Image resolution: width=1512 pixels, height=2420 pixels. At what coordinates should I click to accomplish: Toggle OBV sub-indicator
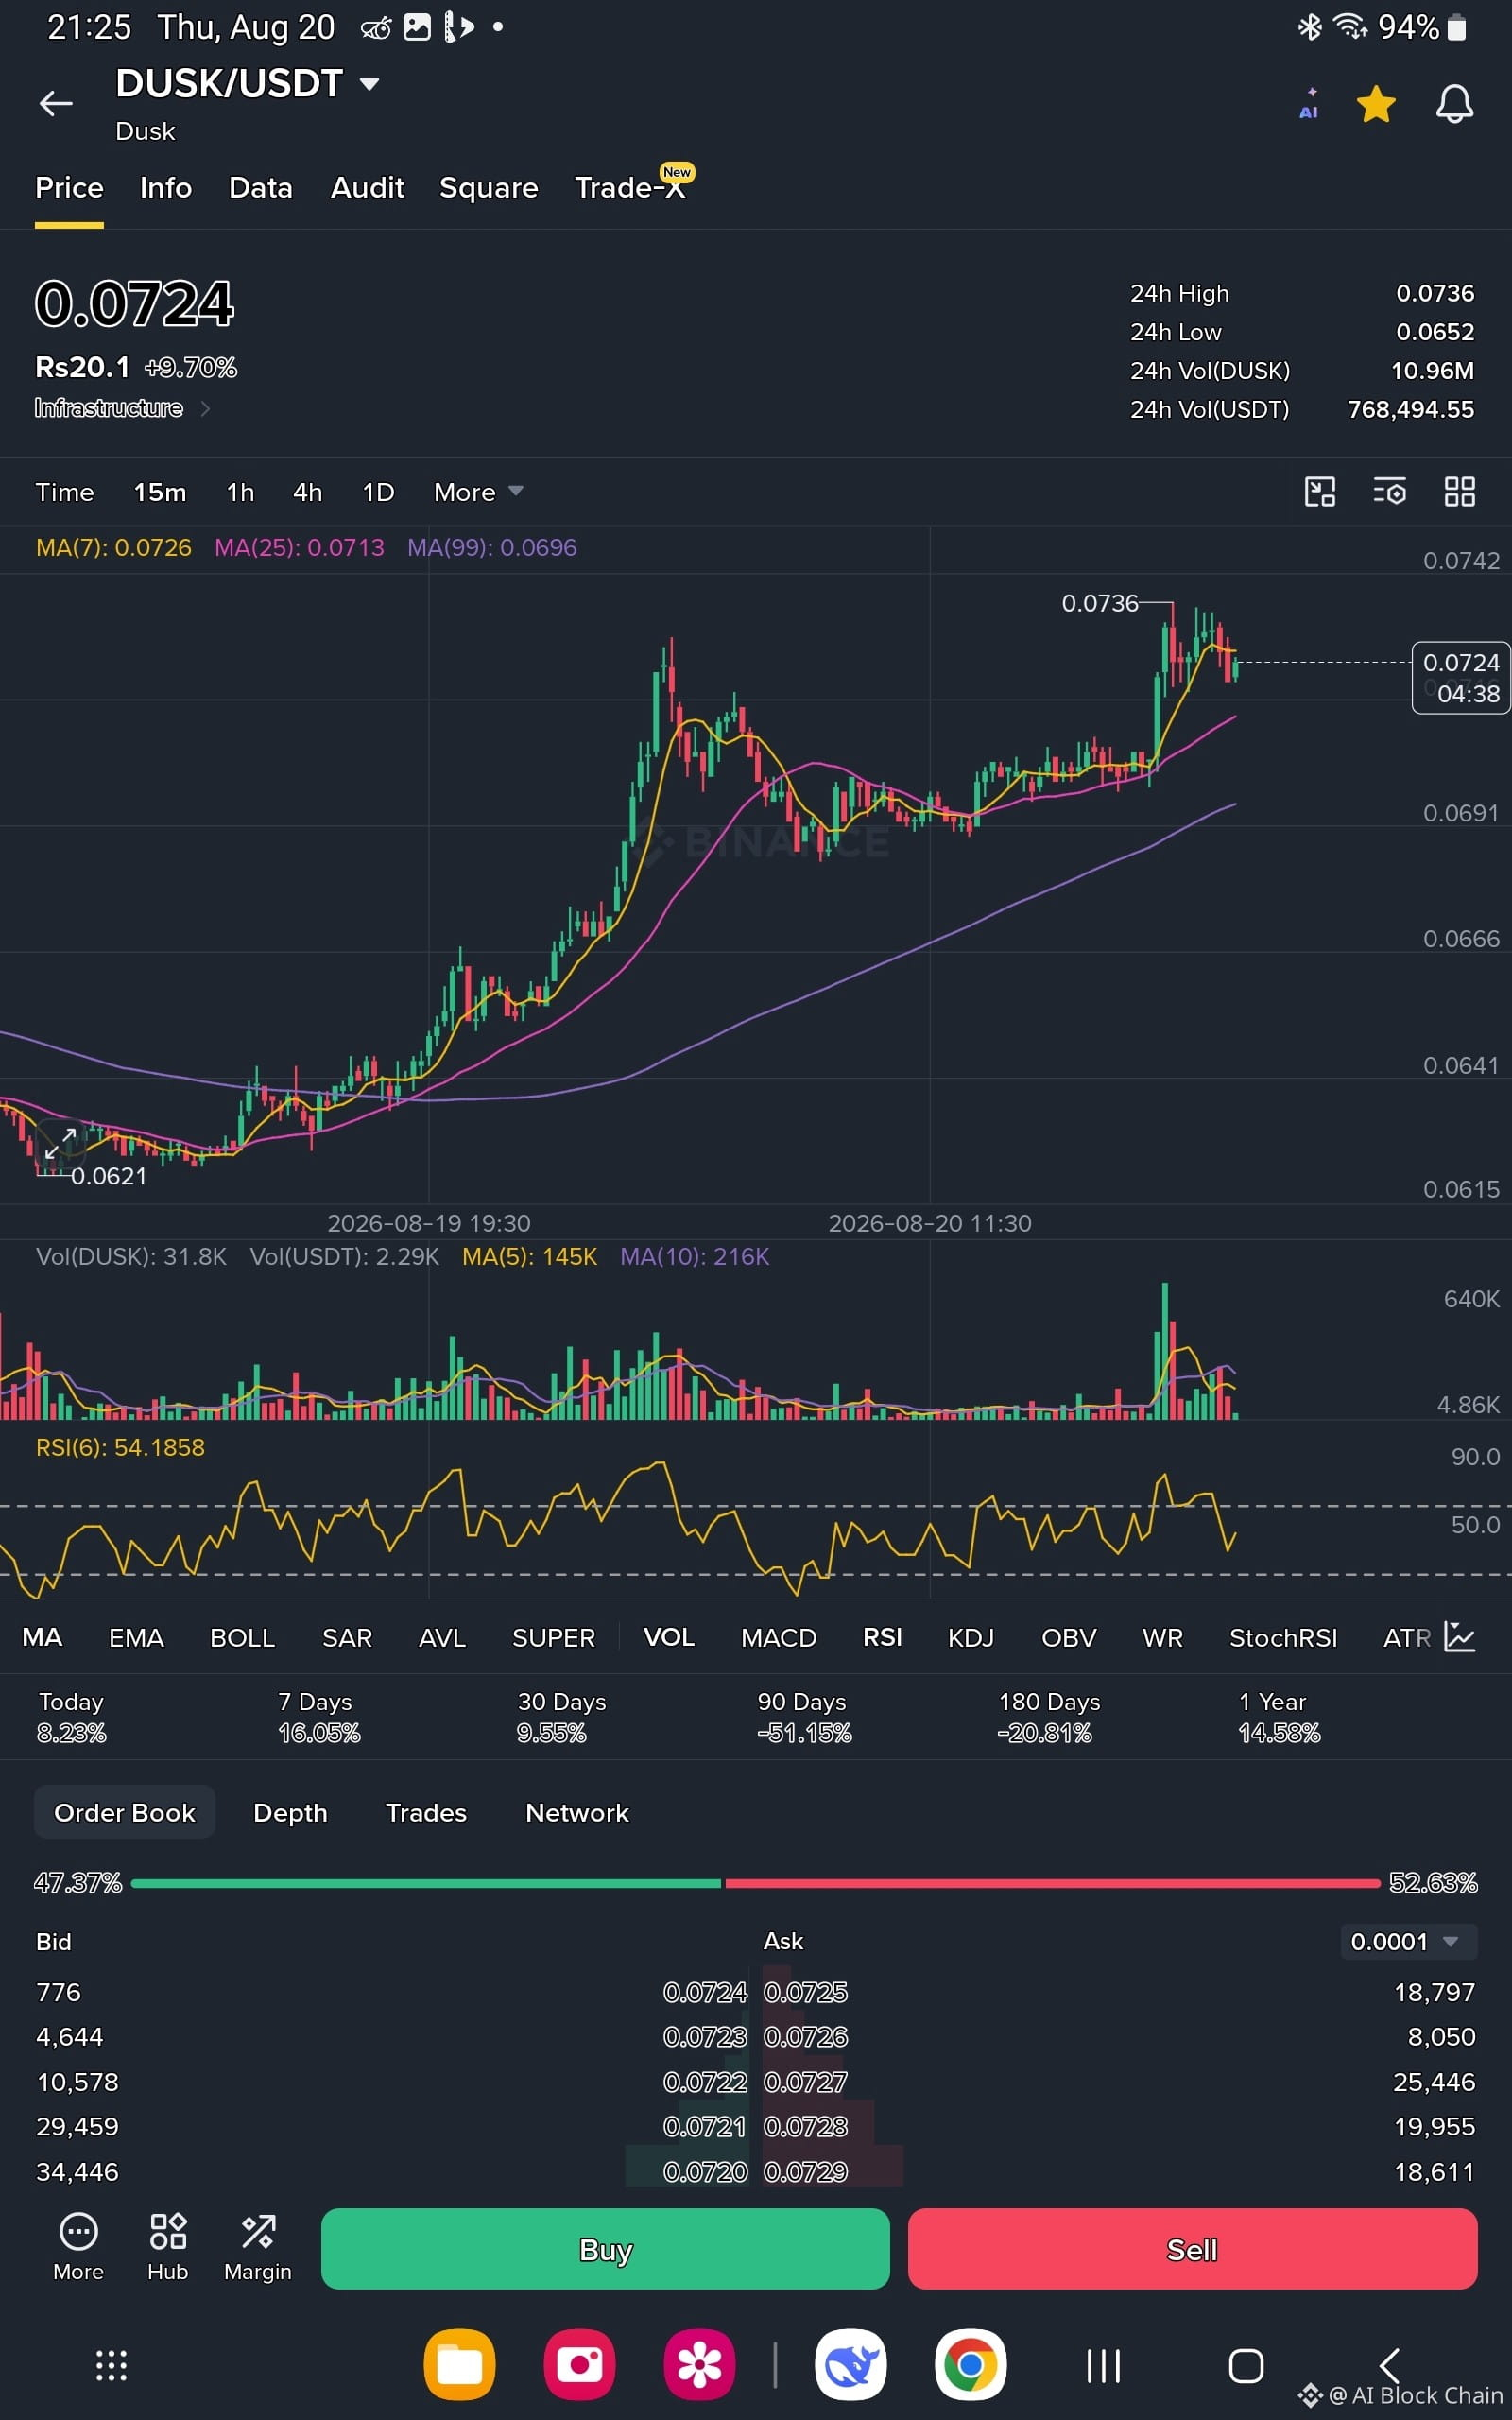(x=1069, y=1637)
